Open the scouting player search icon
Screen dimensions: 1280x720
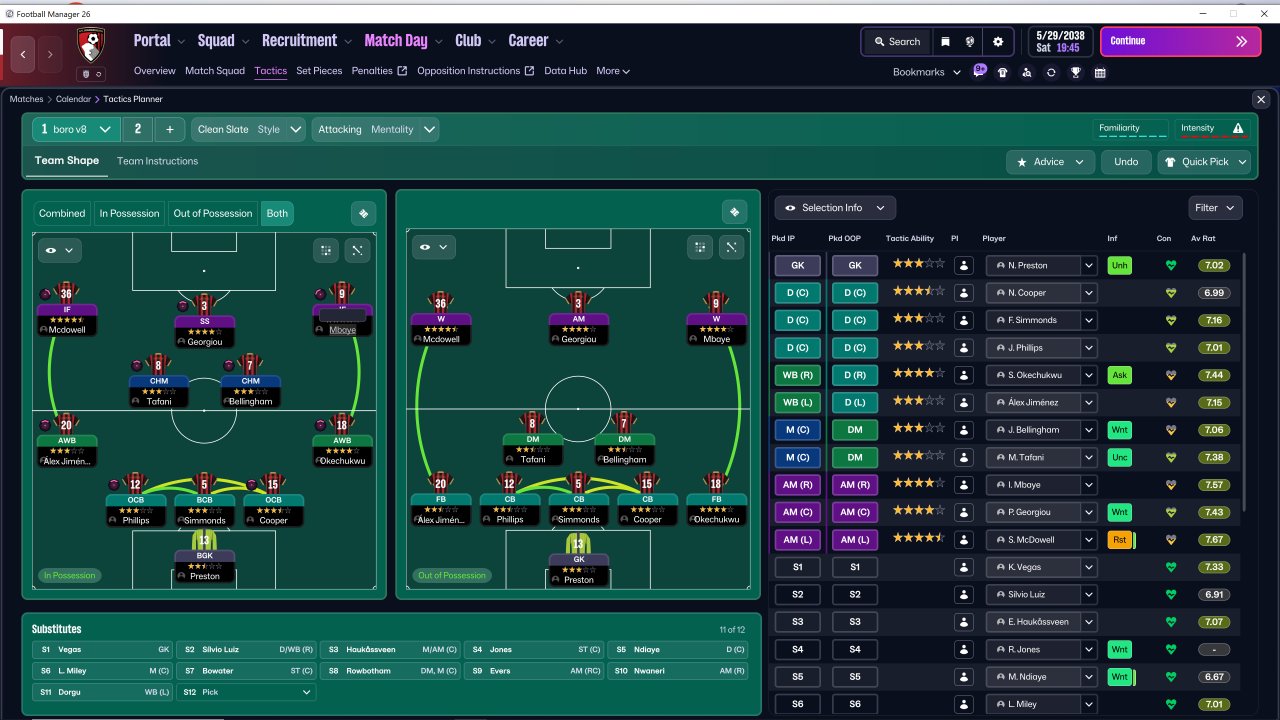(x=1027, y=72)
